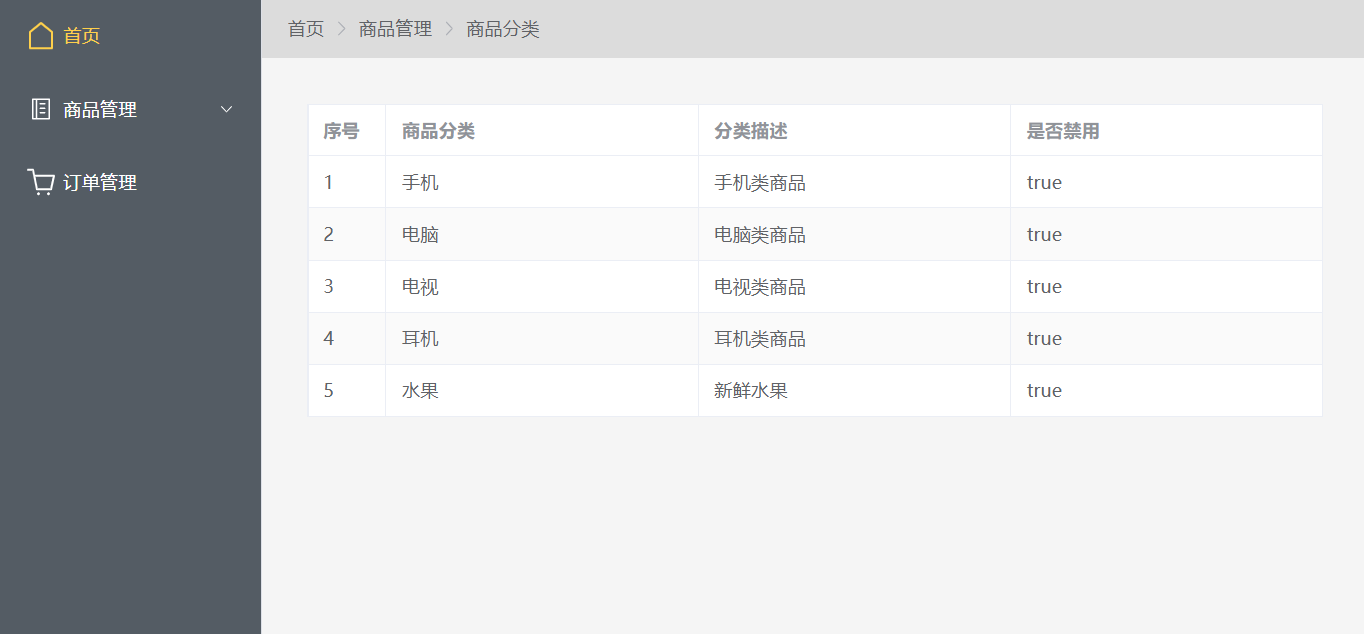The width and height of the screenshot is (1364, 634).
Task: Click 商品分类 in the breadcrumb
Action: click(x=503, y=29)
